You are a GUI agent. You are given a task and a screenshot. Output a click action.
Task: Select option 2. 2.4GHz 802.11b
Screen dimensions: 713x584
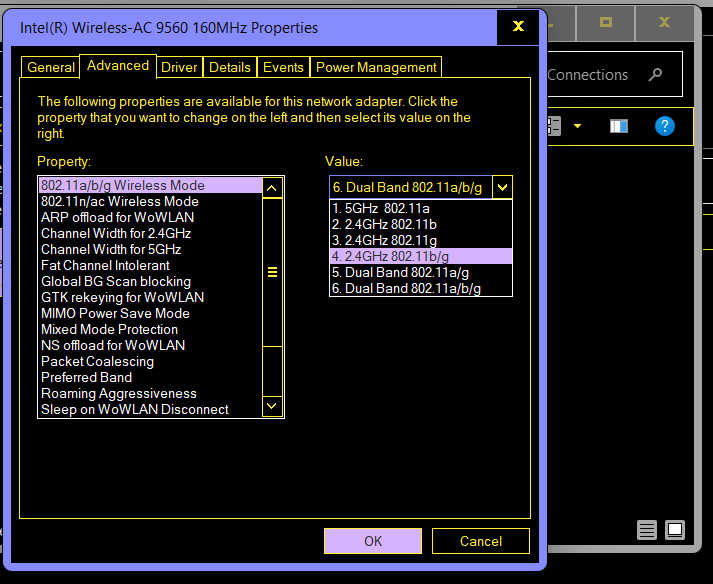(421, 224)
